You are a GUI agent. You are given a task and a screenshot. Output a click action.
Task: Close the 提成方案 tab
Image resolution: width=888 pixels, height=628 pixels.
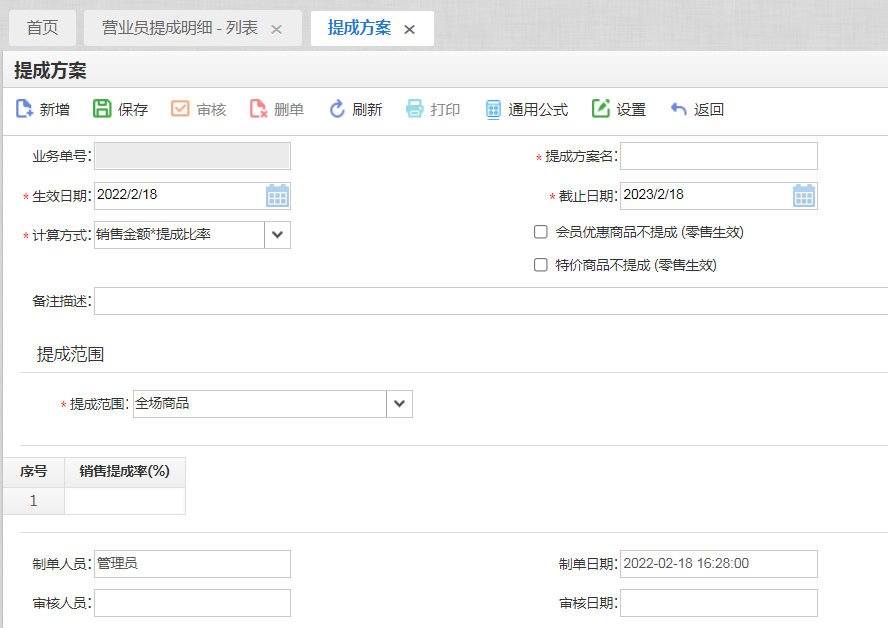pos(409,30)
